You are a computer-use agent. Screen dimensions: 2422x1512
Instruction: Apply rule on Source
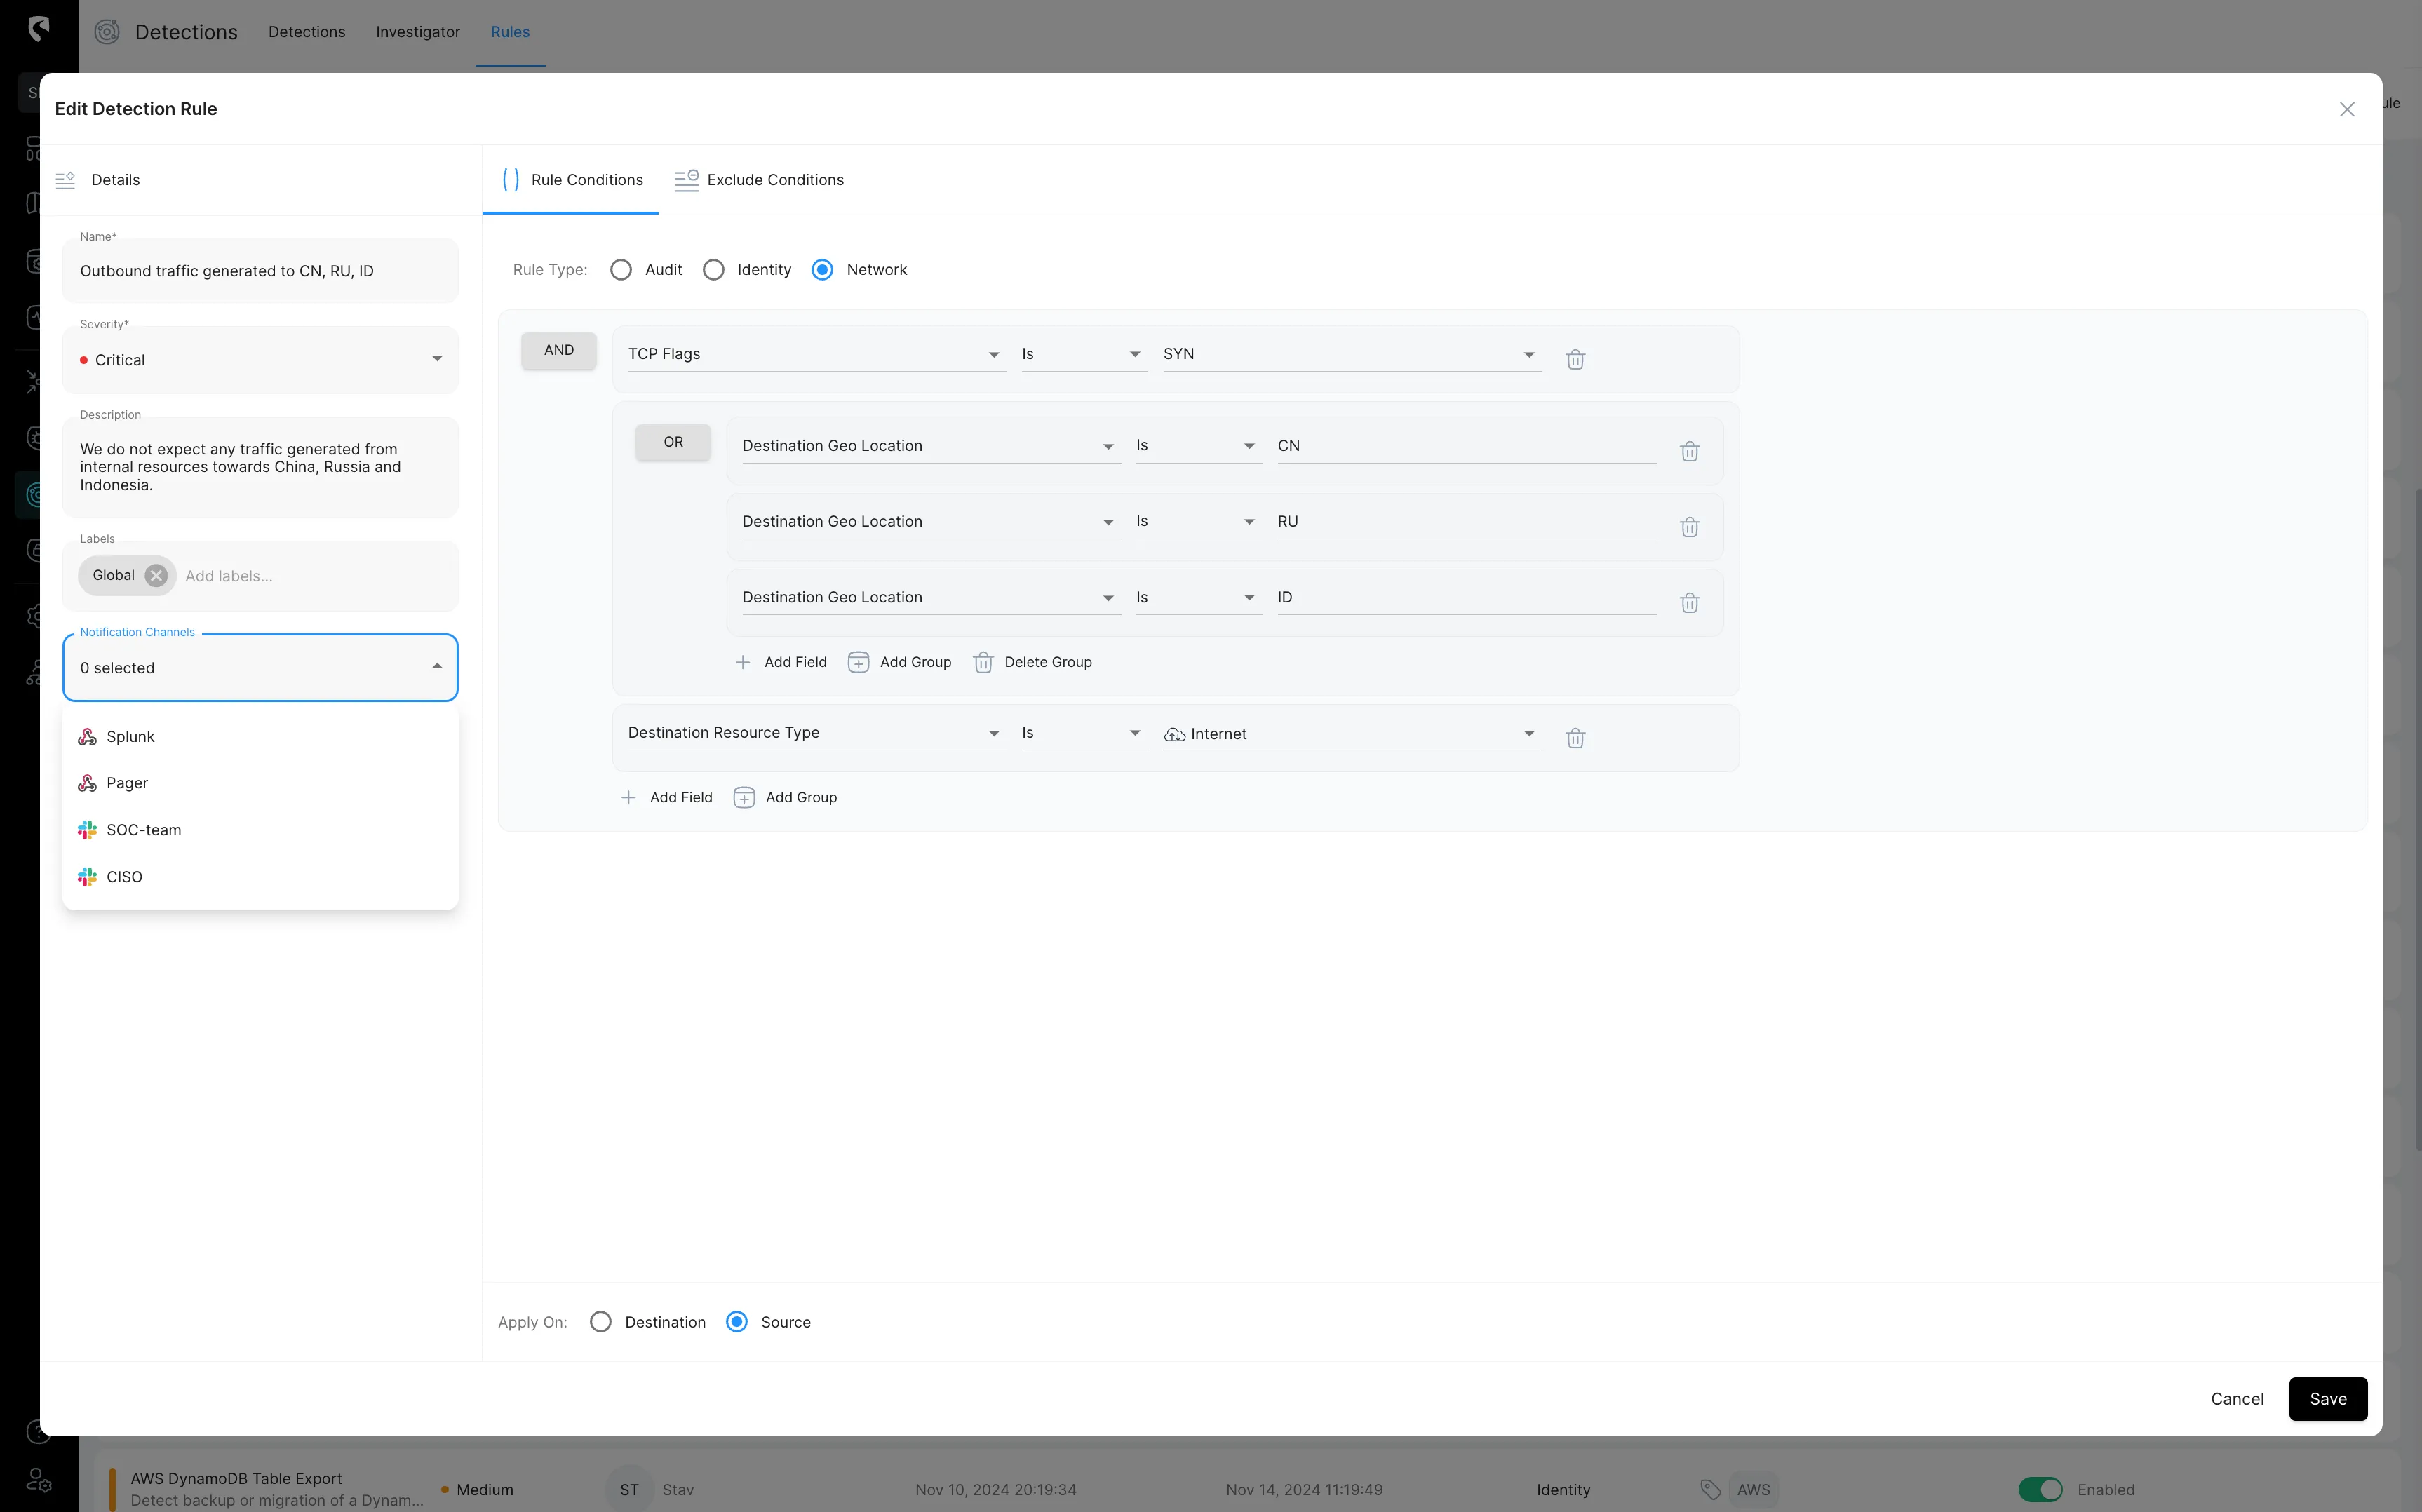coord(736,1322)
